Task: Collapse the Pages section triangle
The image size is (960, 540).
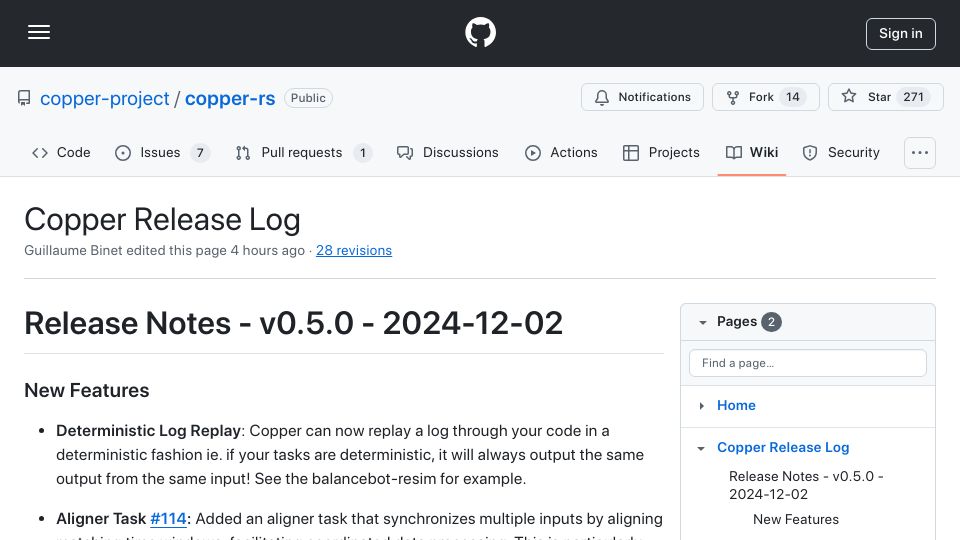Action: coord(703,322)
